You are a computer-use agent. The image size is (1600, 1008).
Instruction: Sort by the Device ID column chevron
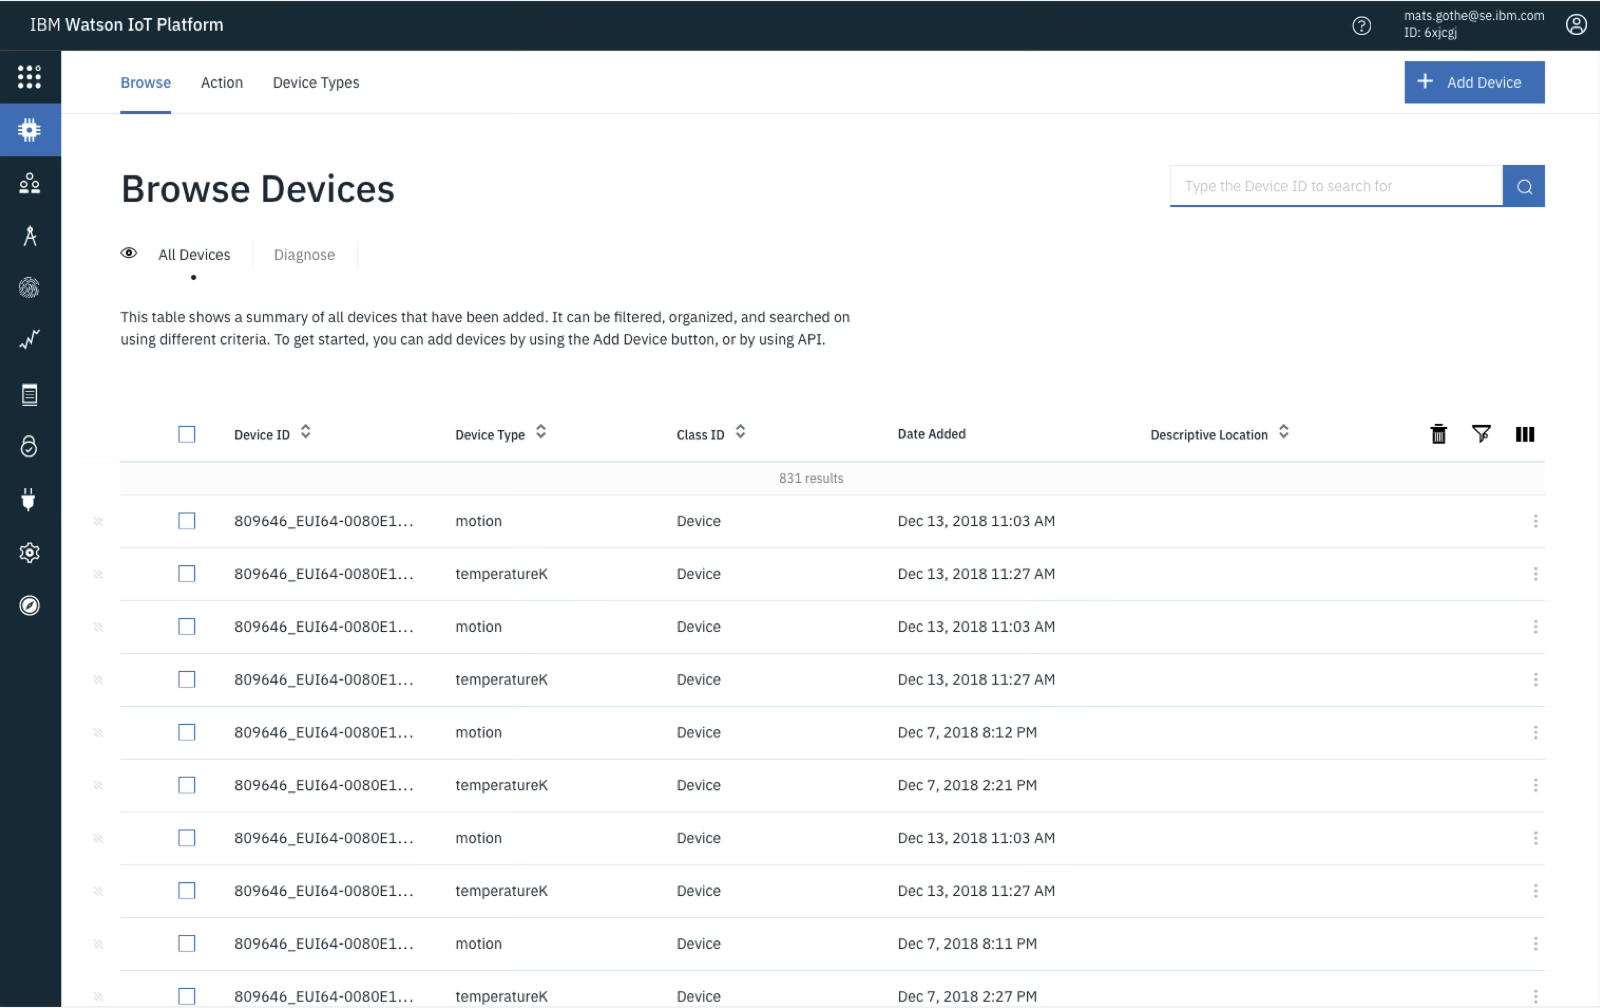[x=306, y=432]
